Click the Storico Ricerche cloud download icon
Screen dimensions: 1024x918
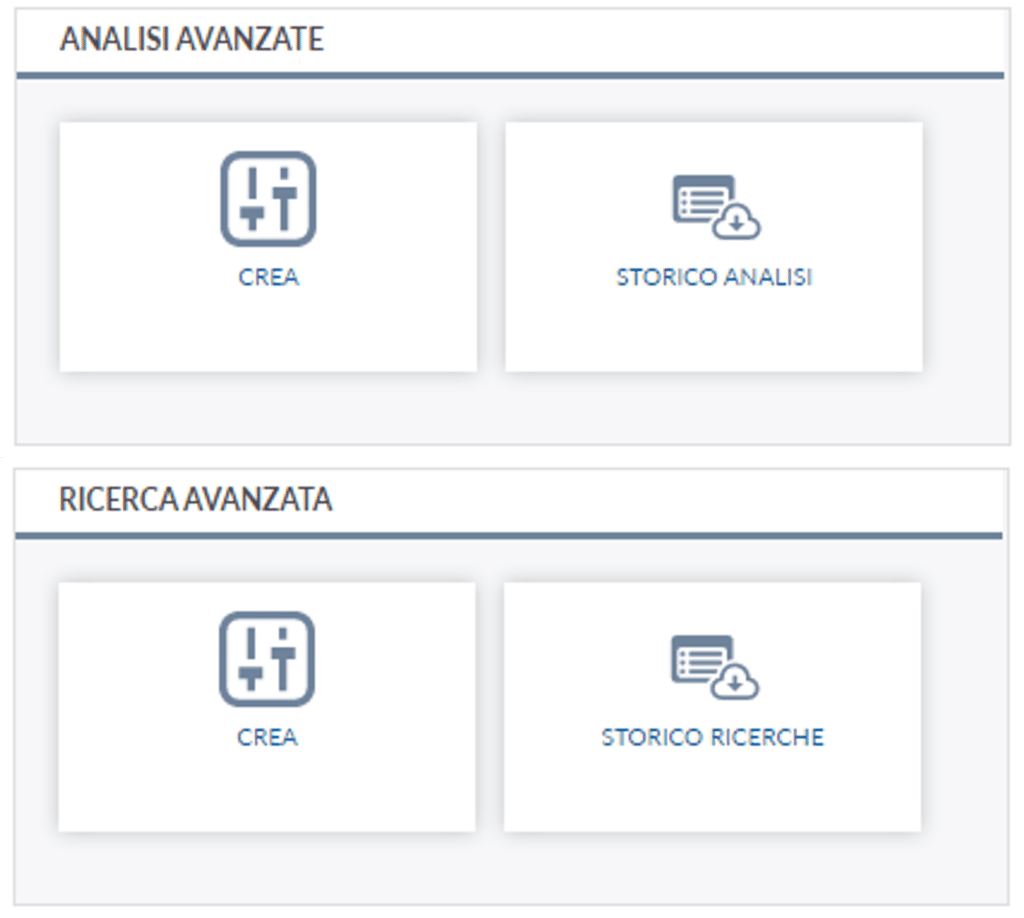click(714, 667)
